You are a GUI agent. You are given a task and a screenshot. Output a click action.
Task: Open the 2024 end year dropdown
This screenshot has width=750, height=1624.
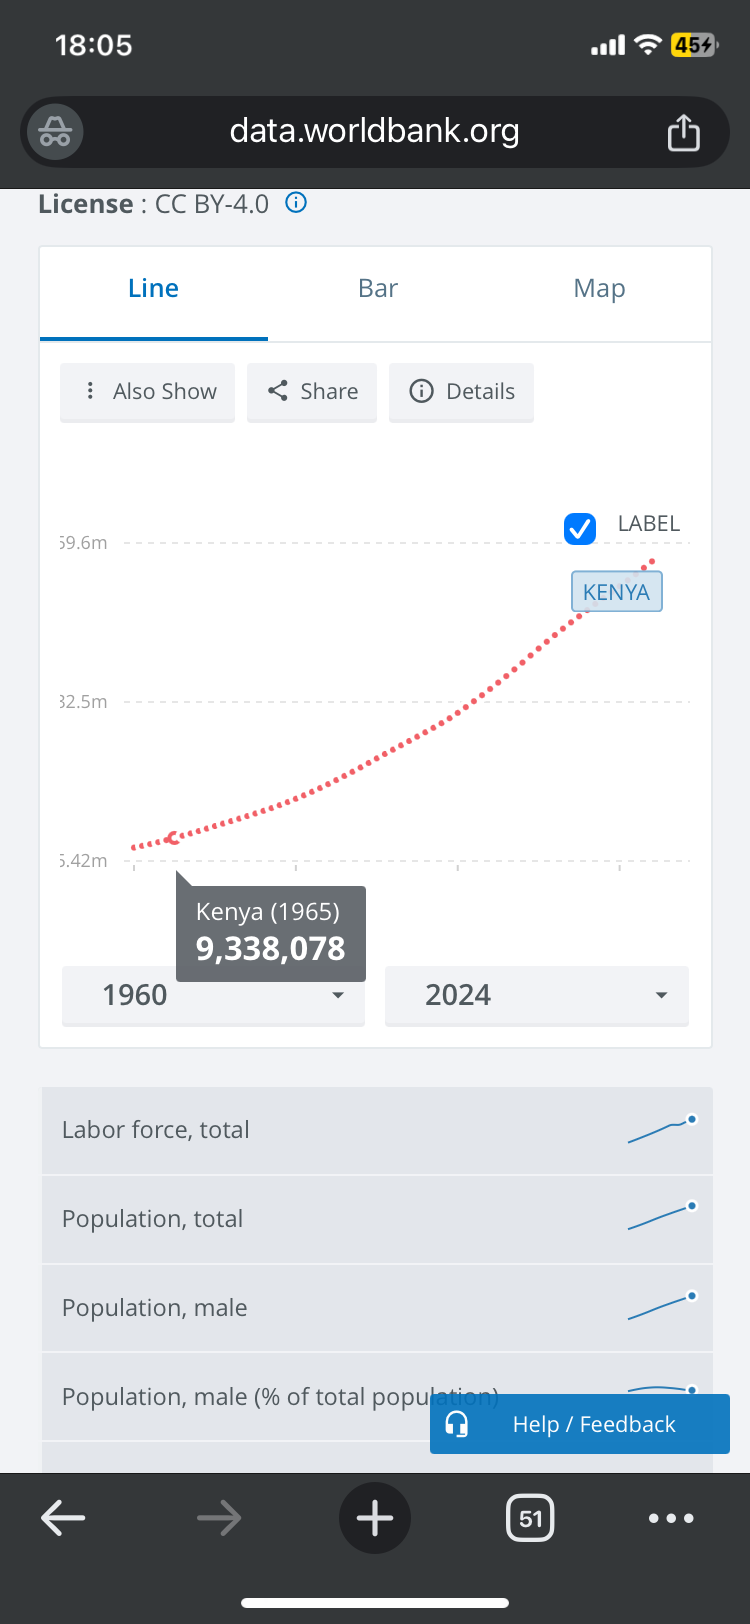[x=537, y=995]
